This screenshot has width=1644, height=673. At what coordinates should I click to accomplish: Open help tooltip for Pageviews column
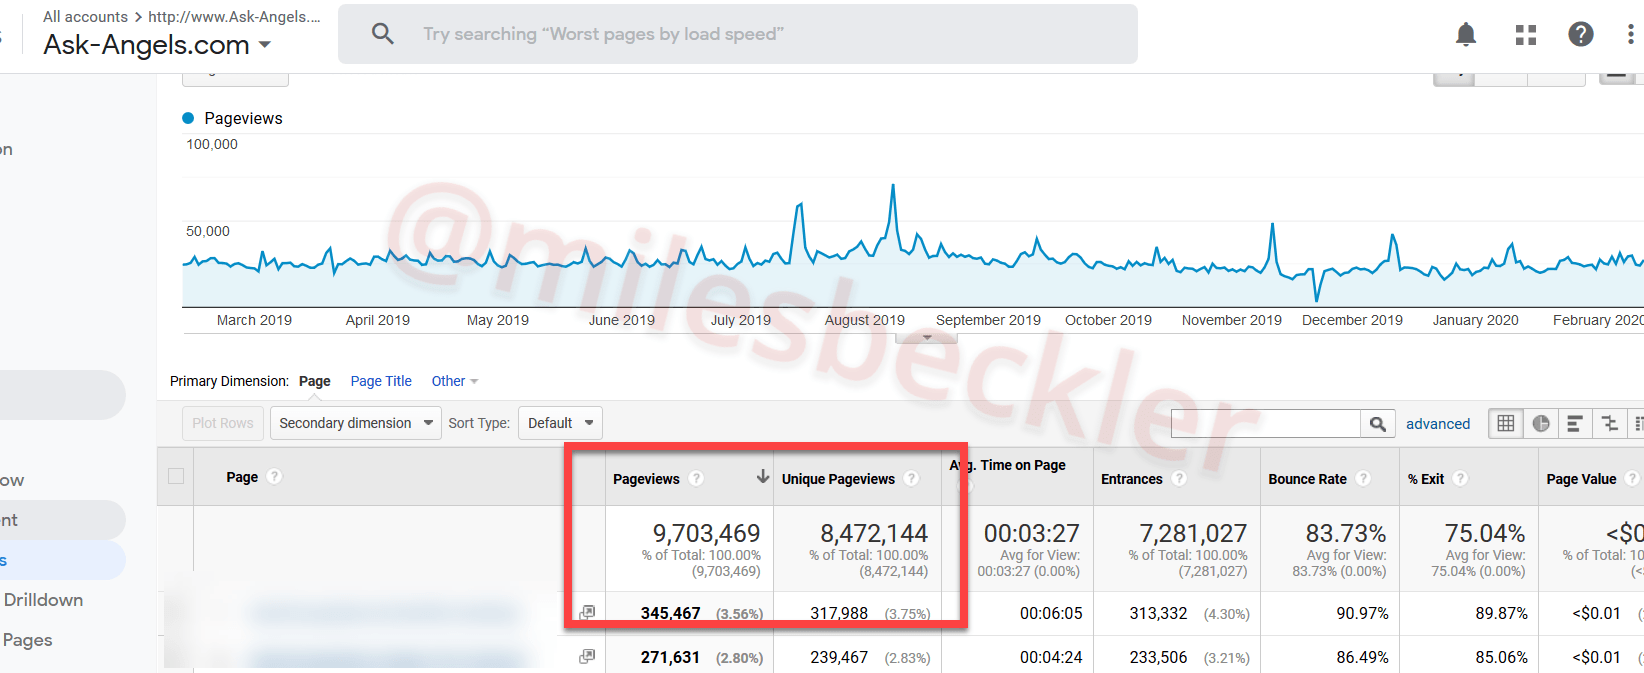(697, 479)
